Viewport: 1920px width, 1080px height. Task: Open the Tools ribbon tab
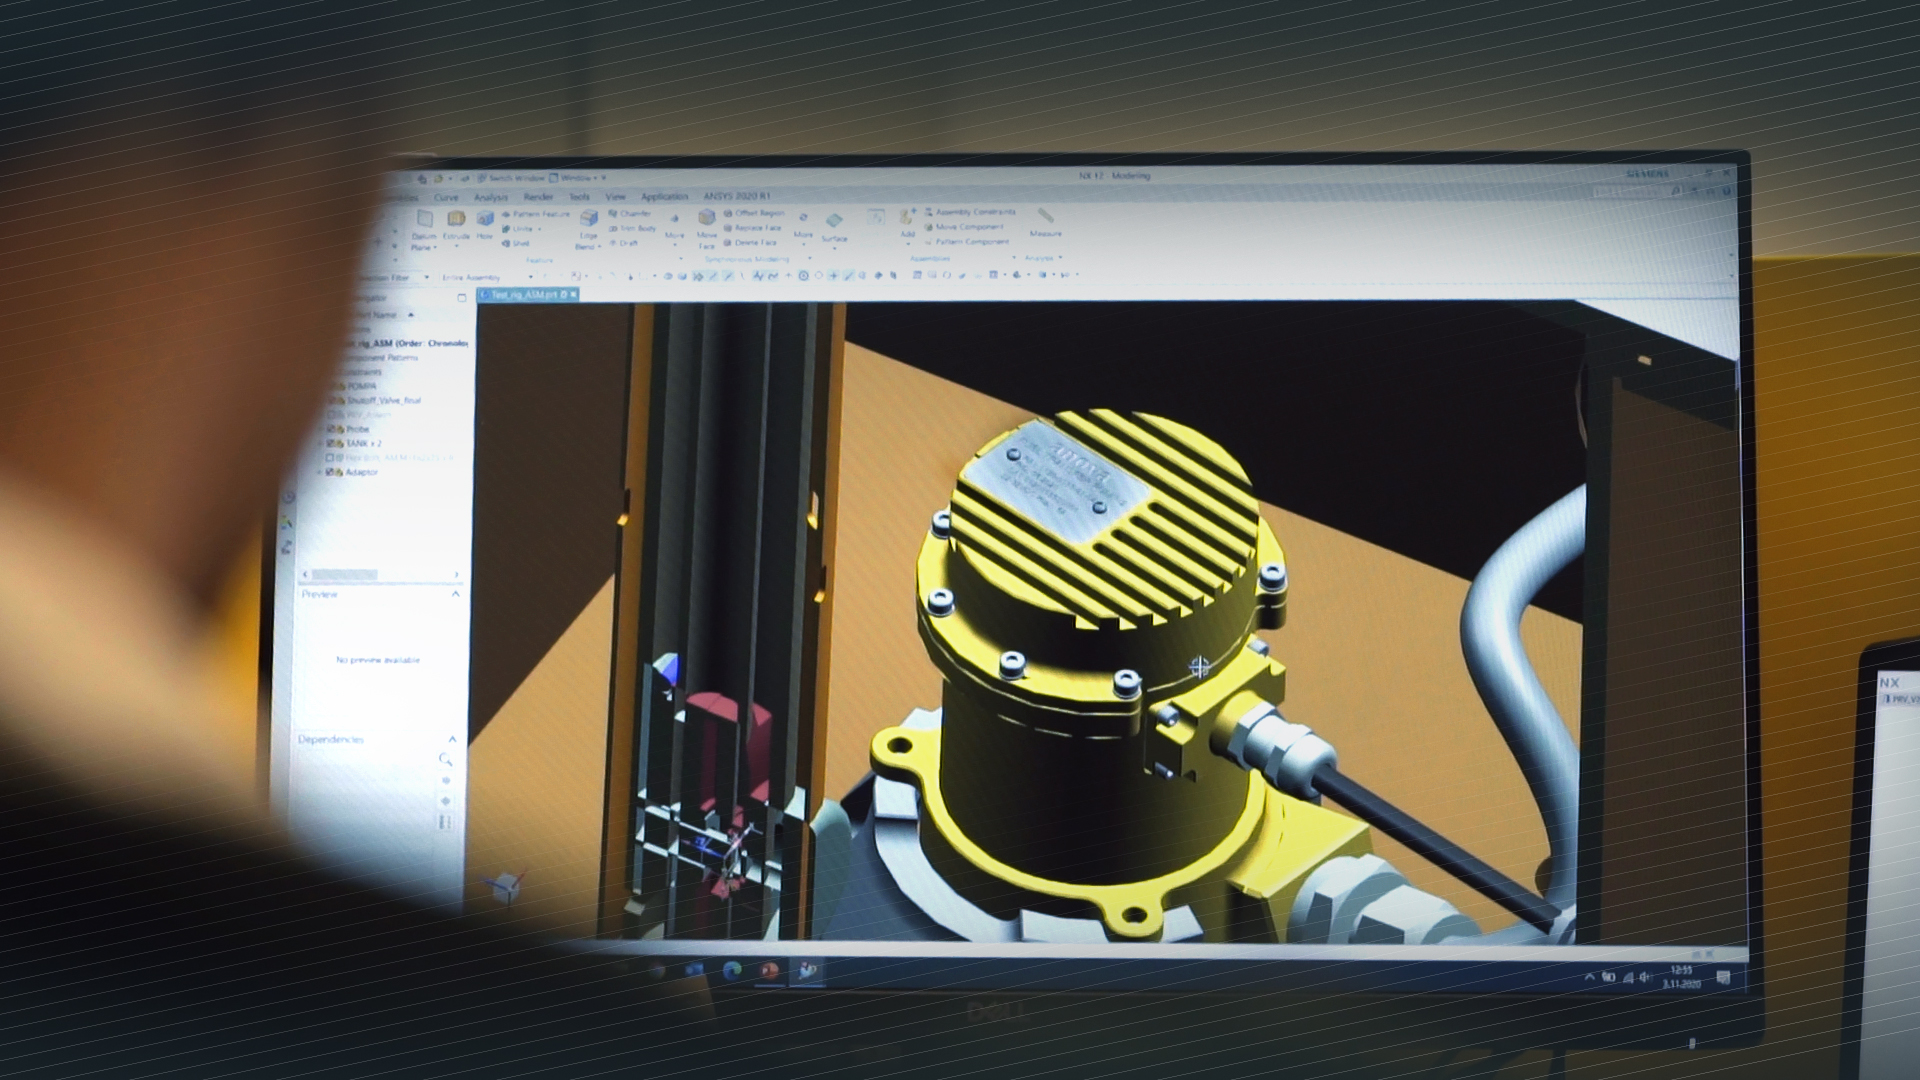[579, 197]
